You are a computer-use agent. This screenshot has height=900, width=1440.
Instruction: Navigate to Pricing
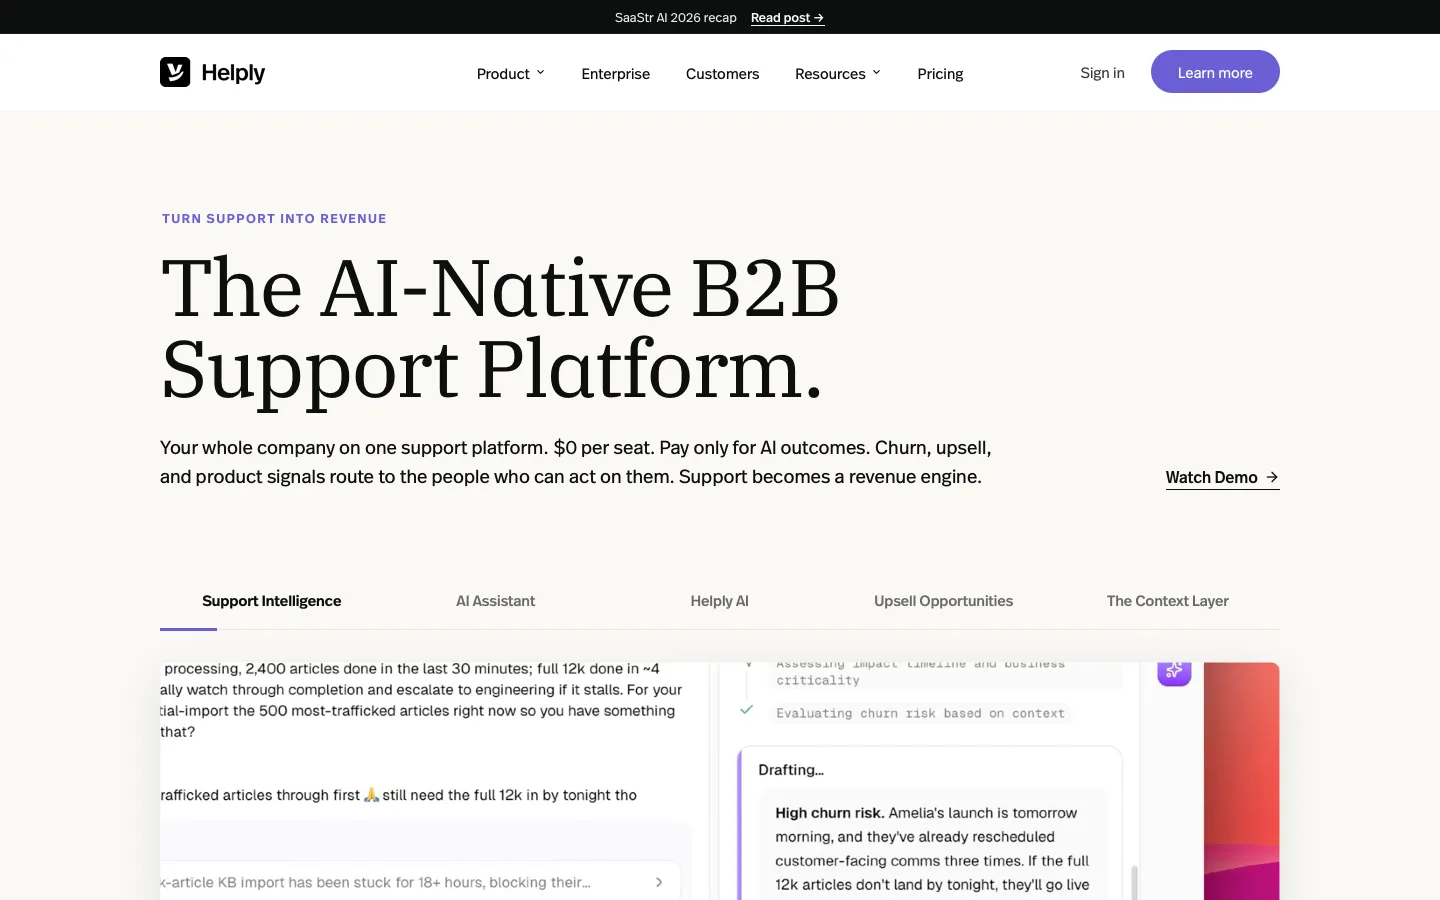940,74
